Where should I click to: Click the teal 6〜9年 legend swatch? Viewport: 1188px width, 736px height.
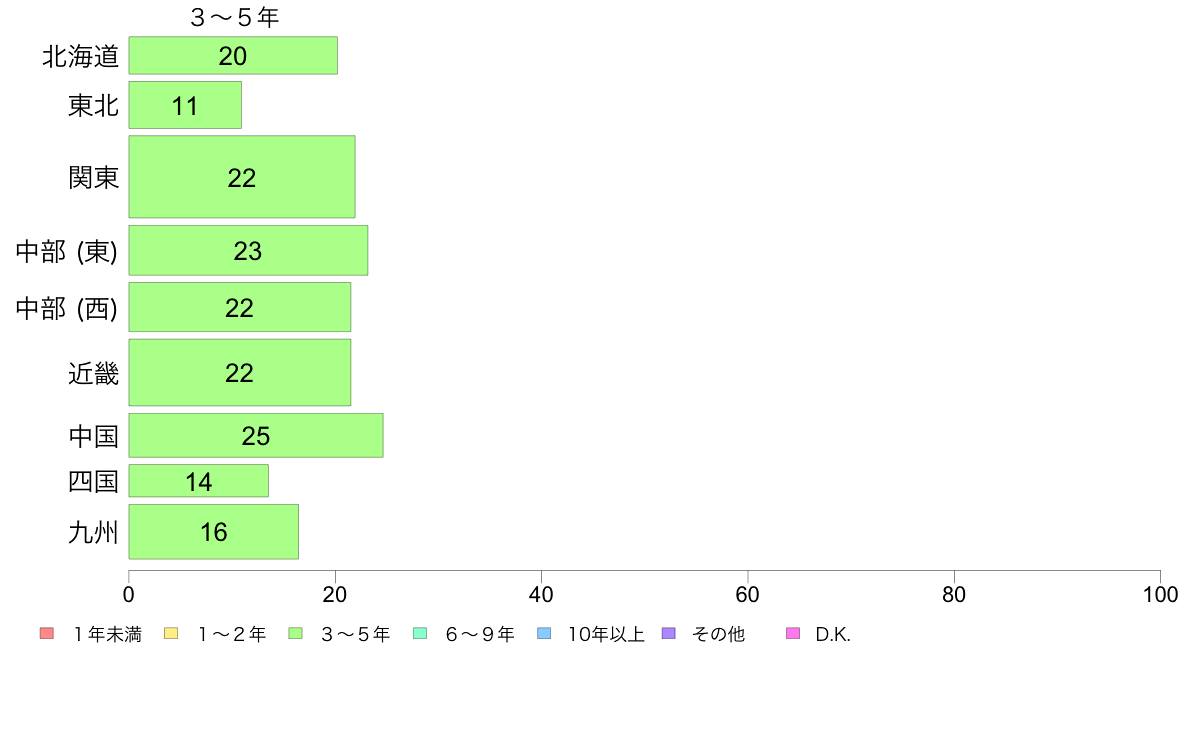click(x=420, y=634)
